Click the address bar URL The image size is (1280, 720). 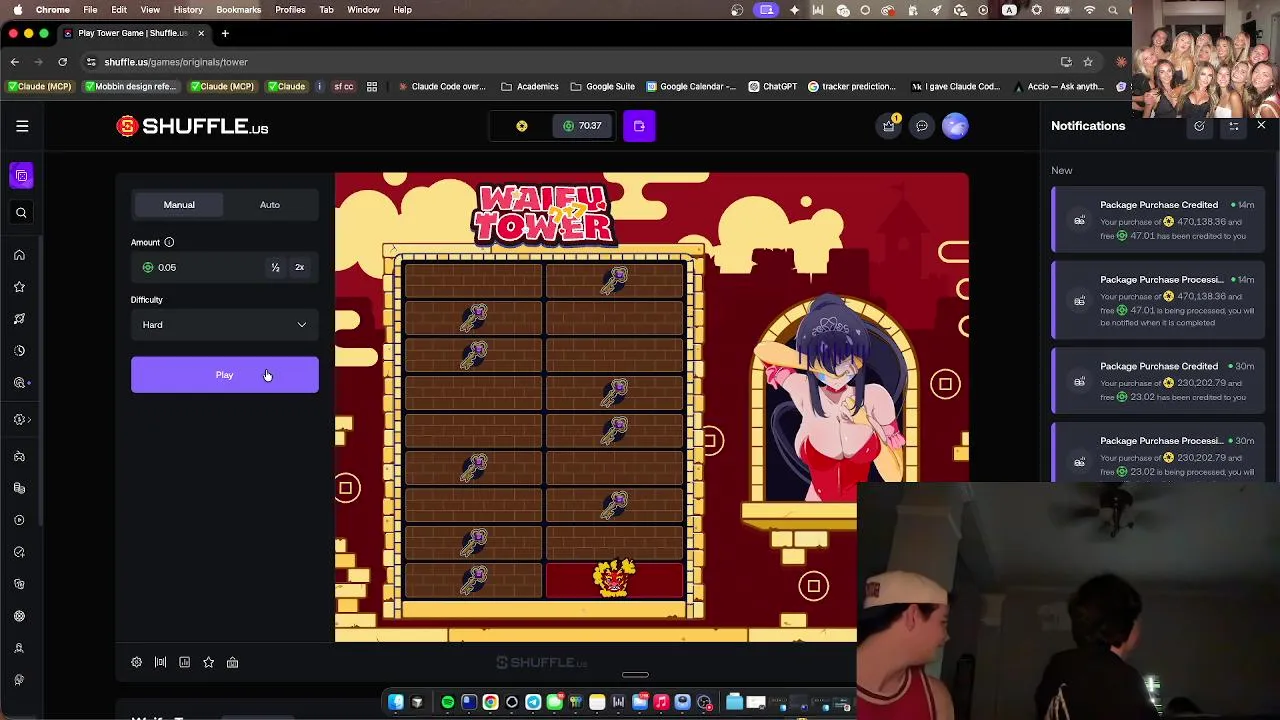click(x=176, y=62)
